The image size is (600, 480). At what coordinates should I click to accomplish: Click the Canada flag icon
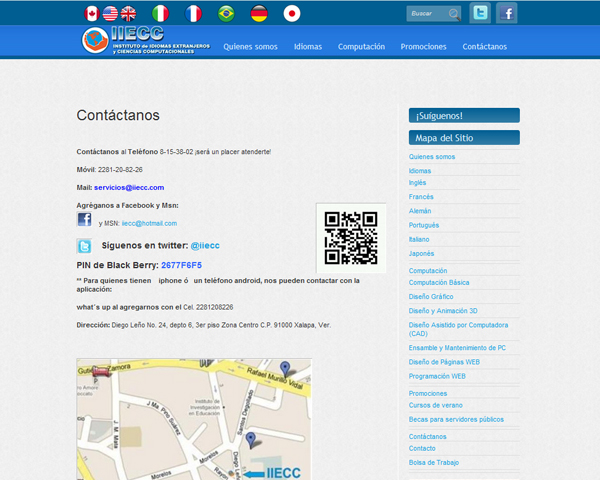click(x=92, y=13)
